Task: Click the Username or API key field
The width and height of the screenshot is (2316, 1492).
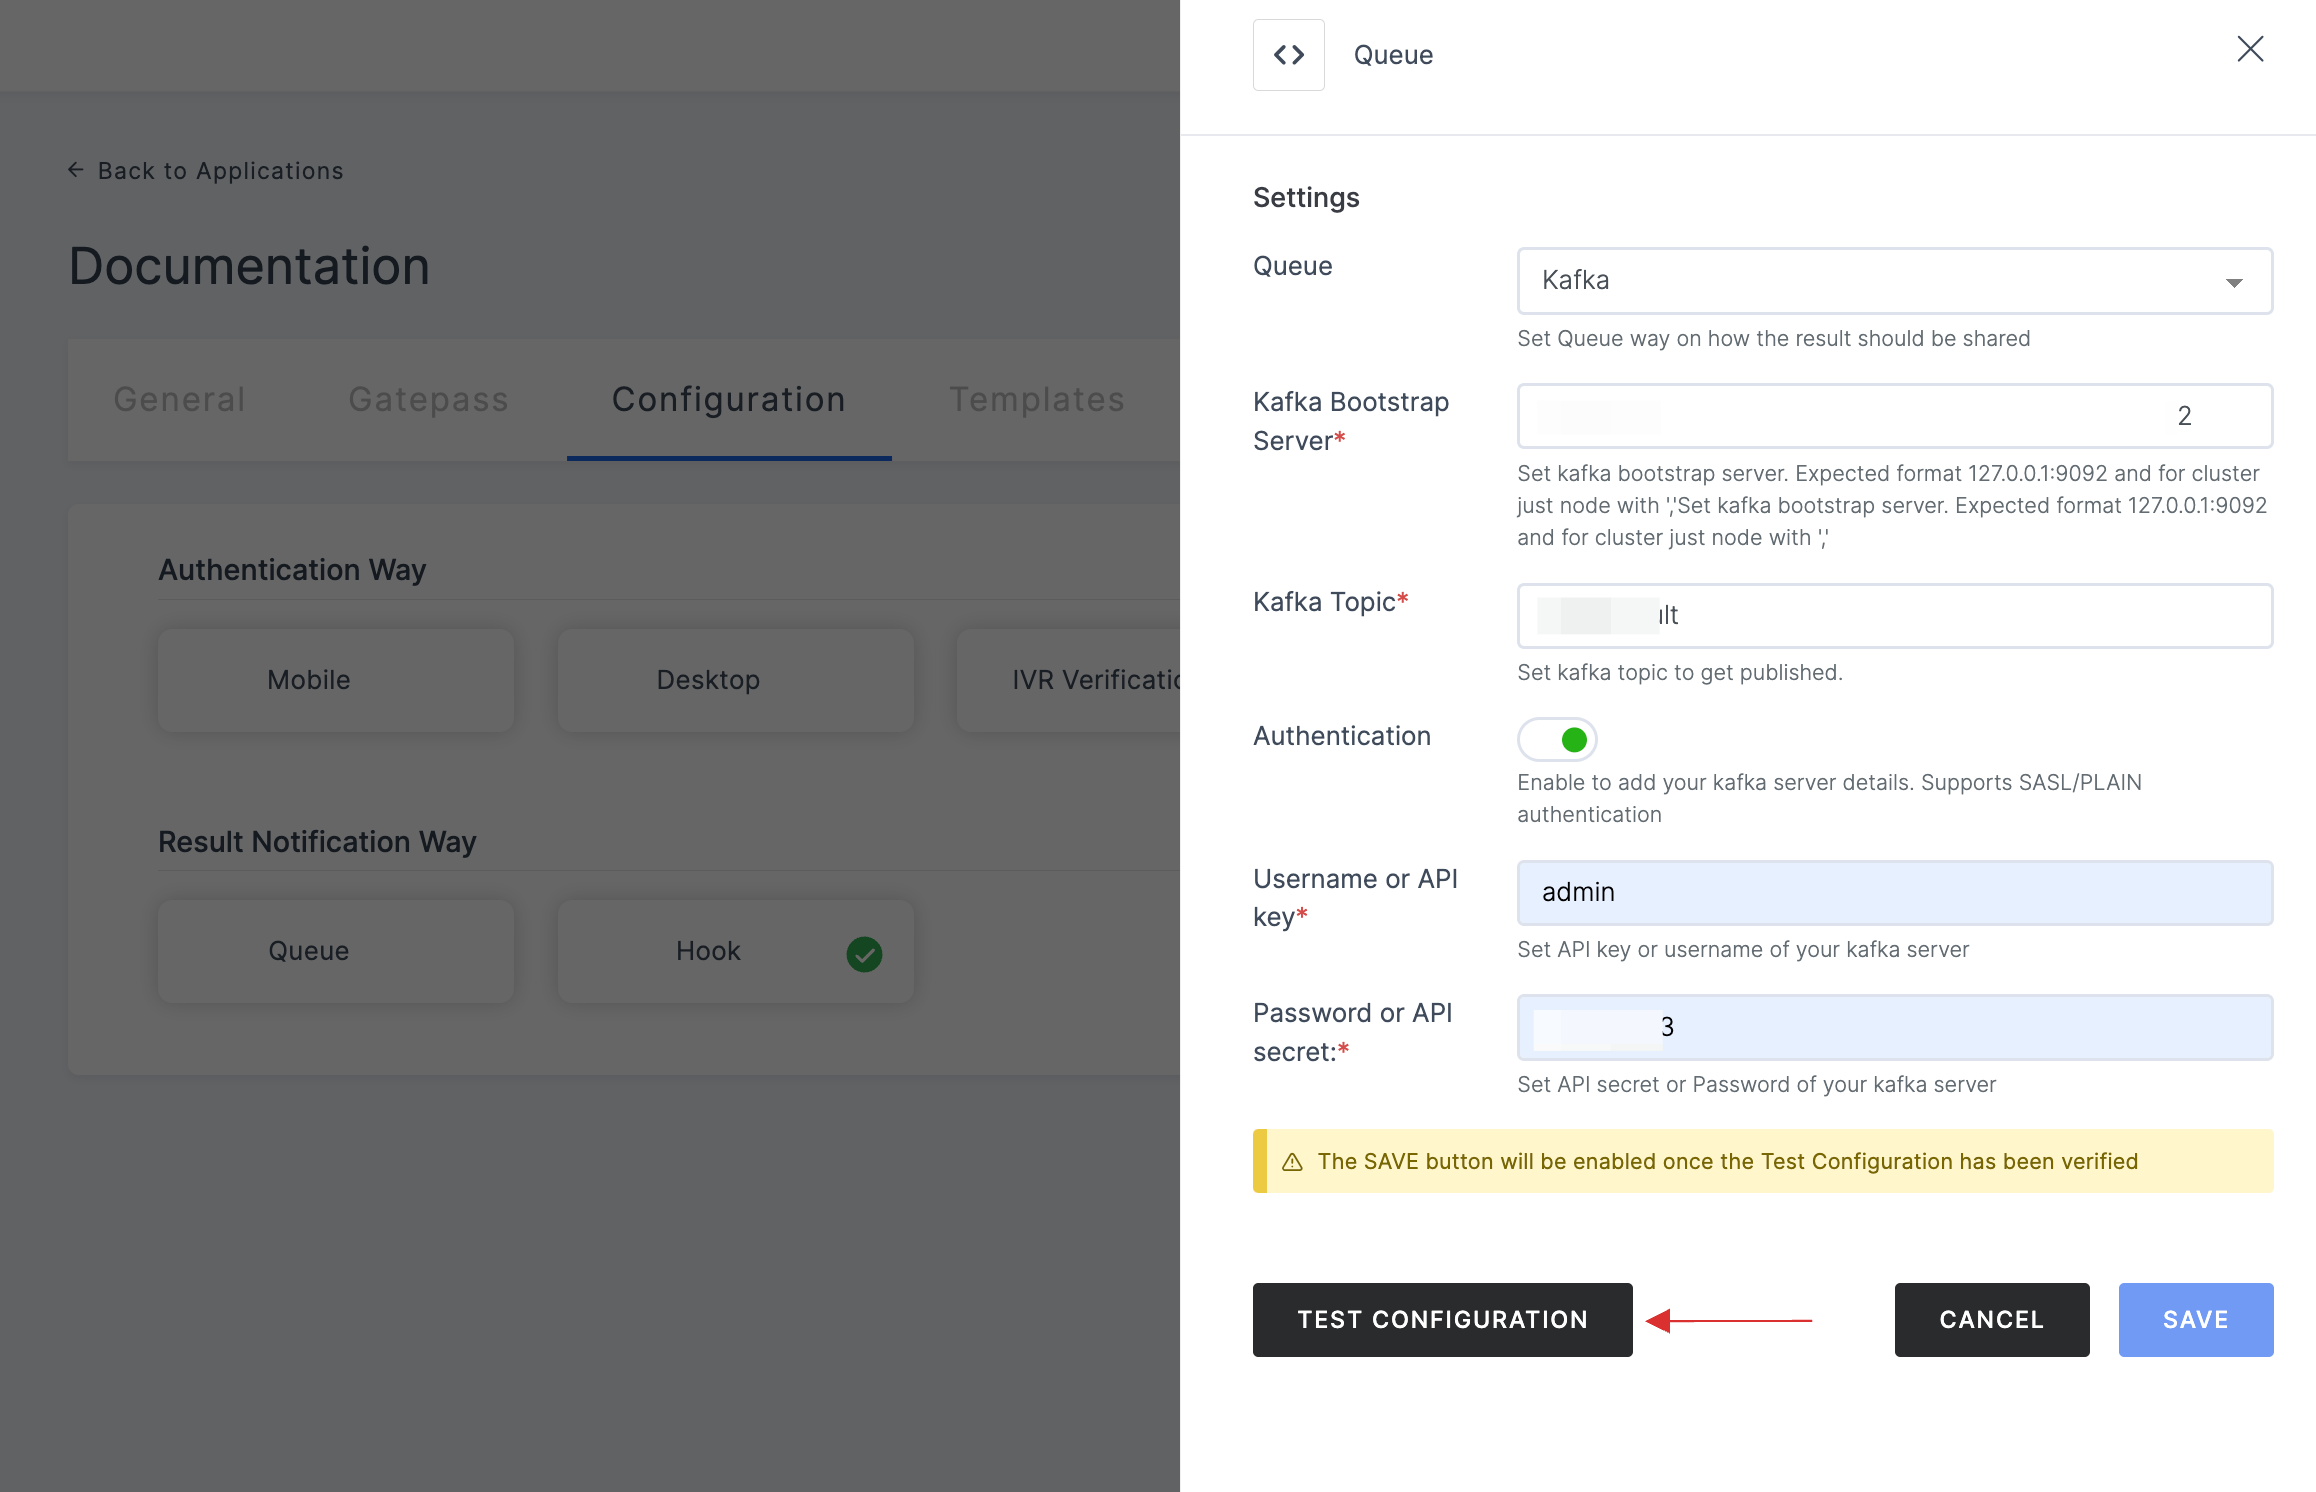Action: pos(1896,891)
